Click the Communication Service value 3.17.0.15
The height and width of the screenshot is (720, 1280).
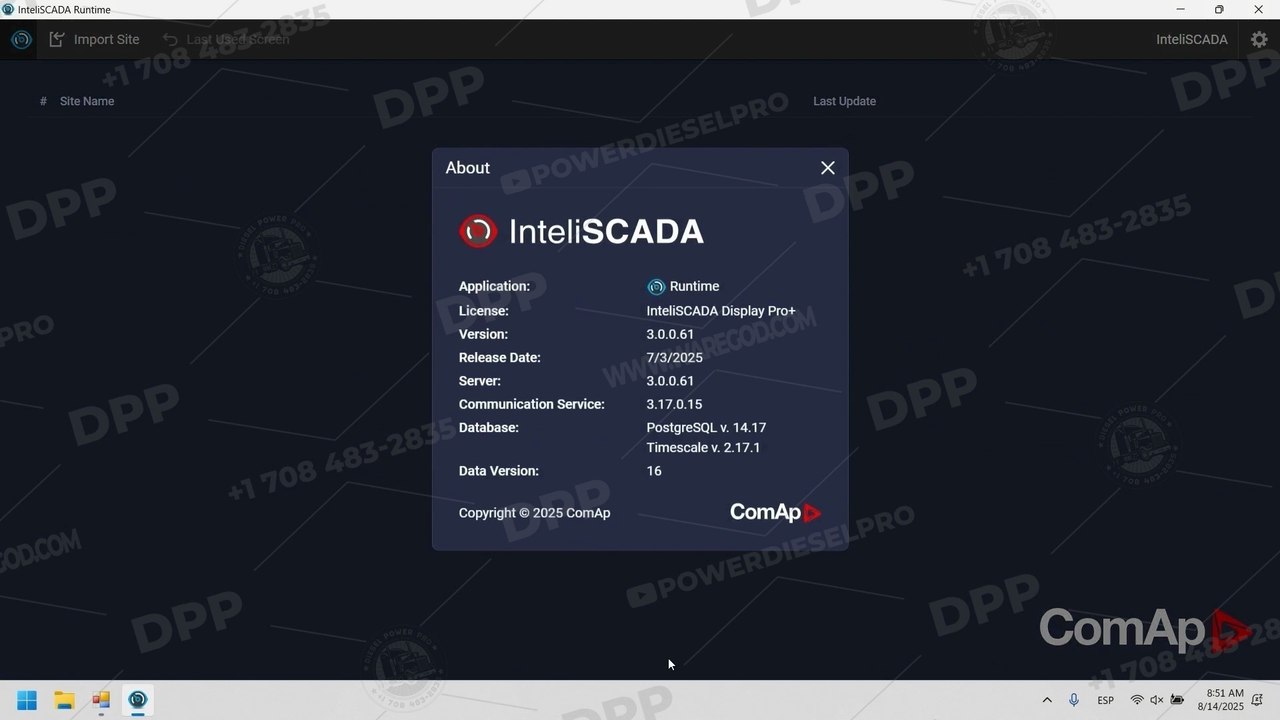674,404
